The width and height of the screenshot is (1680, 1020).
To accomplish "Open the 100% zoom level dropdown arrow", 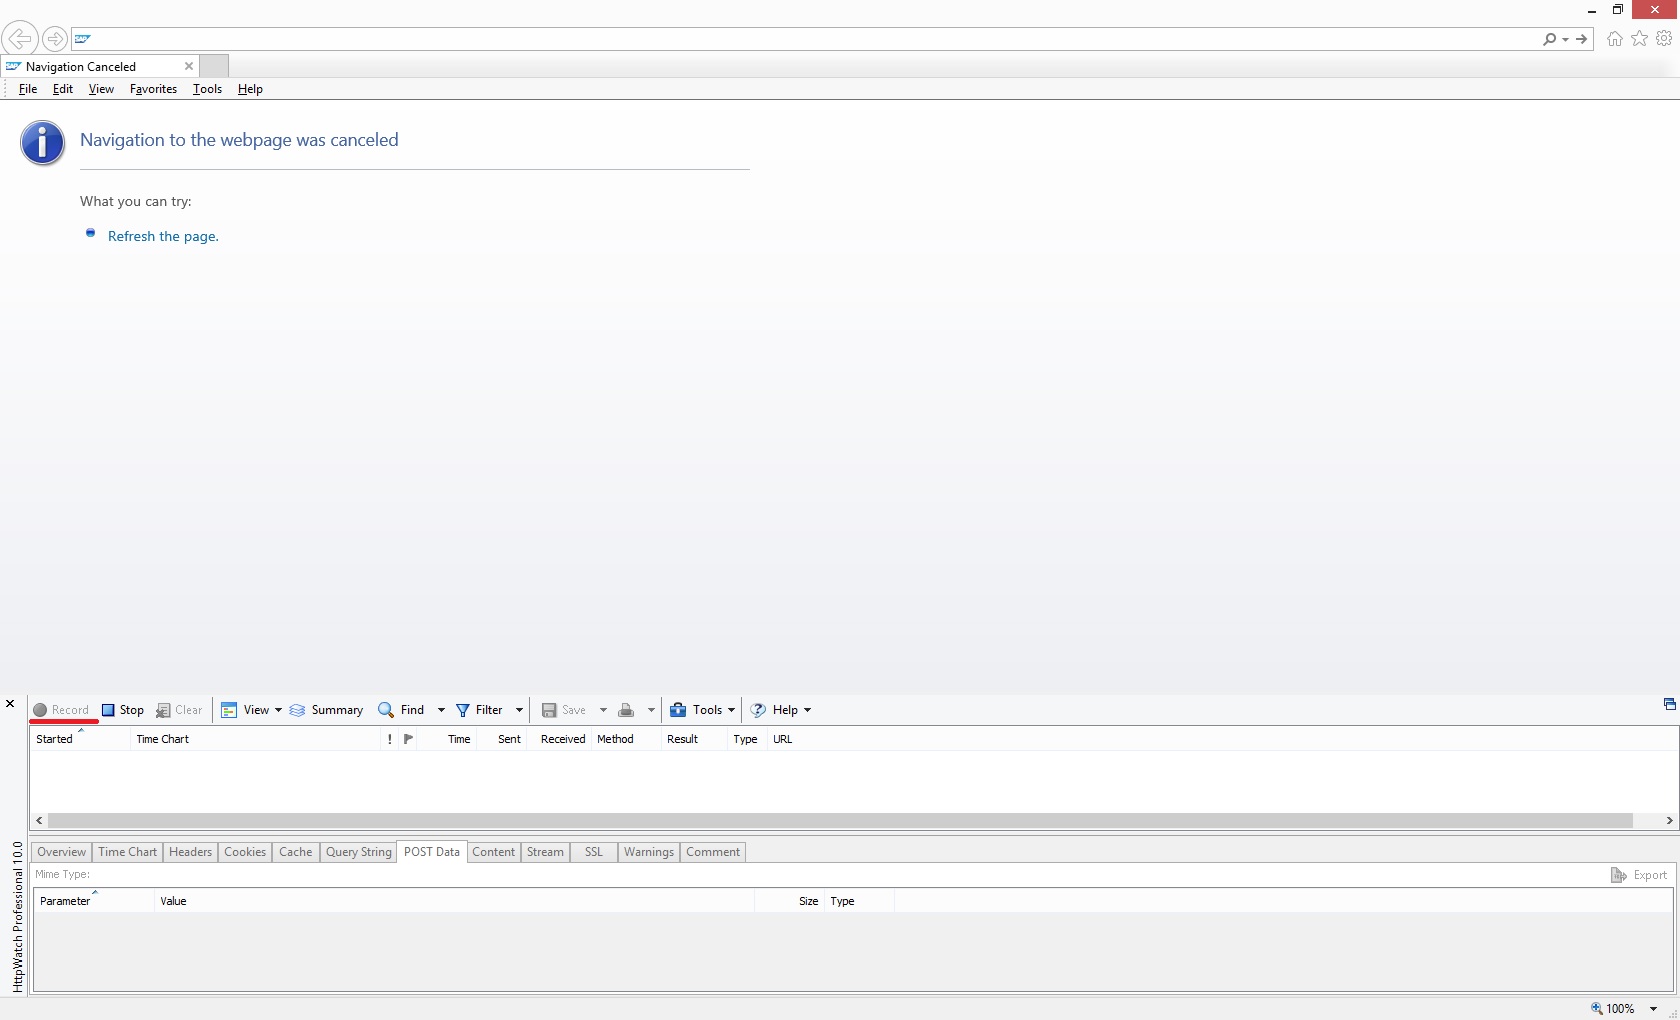I will pyautogui.click(x=1654, y=1009).
